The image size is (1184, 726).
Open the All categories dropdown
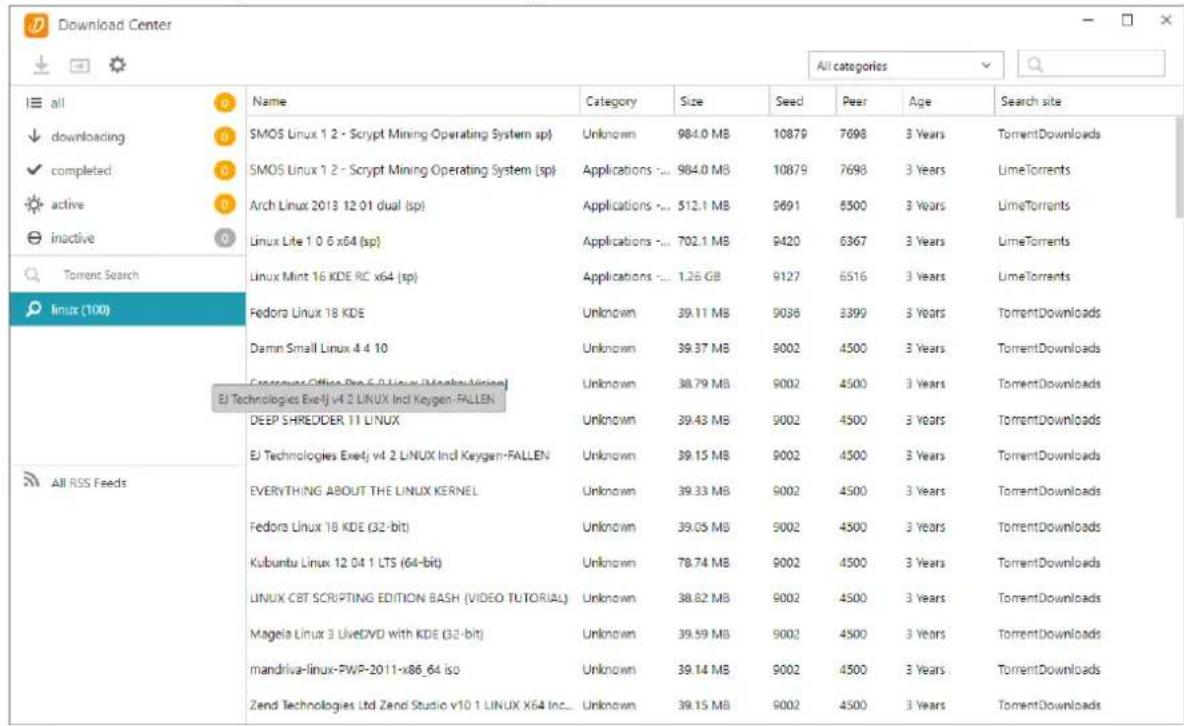(x=905, y=66)
